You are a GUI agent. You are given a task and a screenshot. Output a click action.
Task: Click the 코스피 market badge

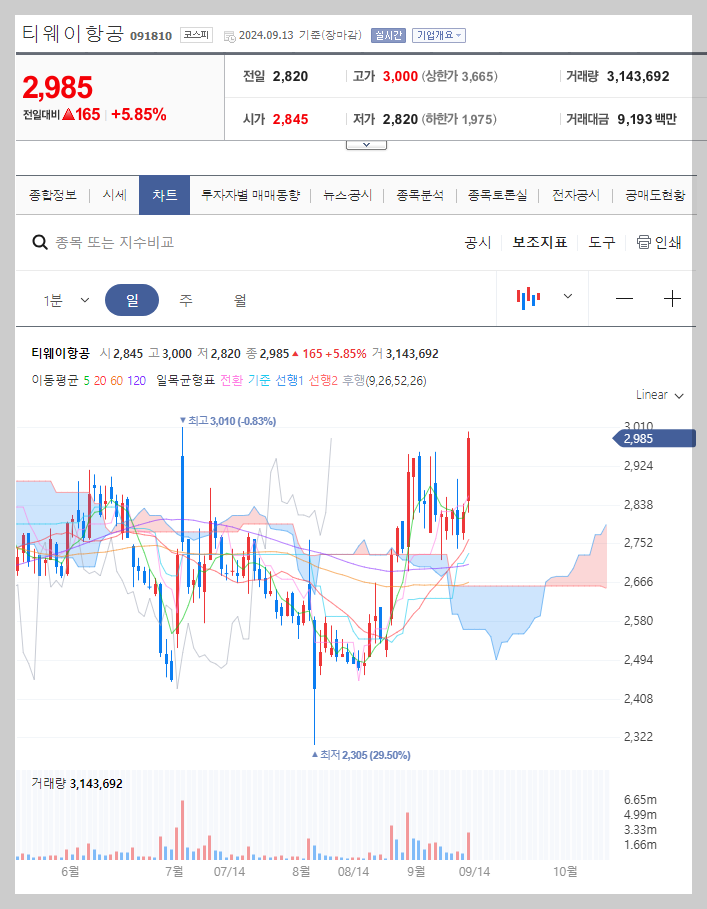(x=196, y=35)
